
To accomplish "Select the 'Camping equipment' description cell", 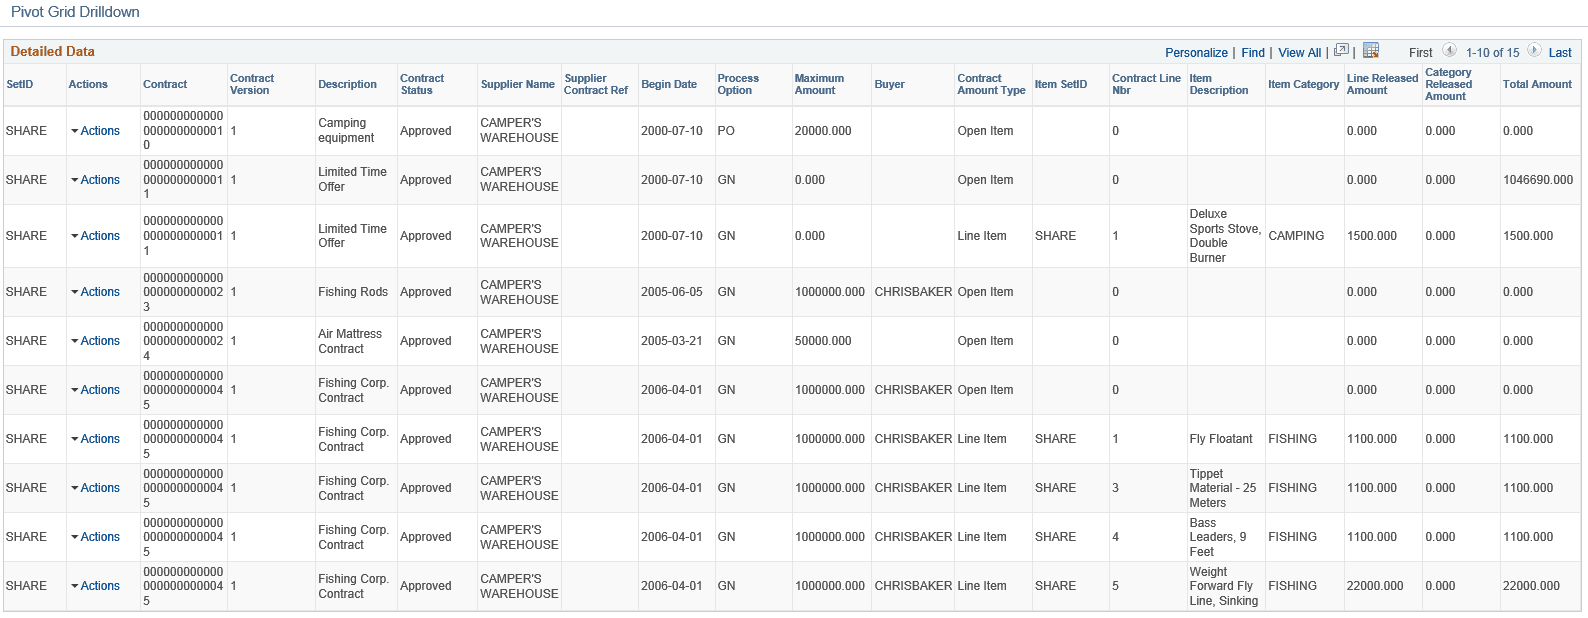I will pyautogui.click(x=346, y=131).
